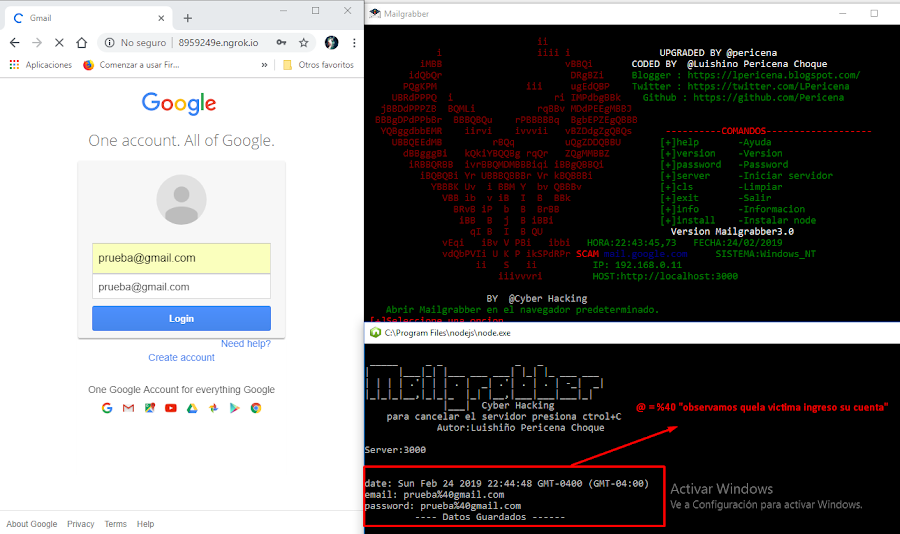Open Help footer link

[x=145, y=524]
